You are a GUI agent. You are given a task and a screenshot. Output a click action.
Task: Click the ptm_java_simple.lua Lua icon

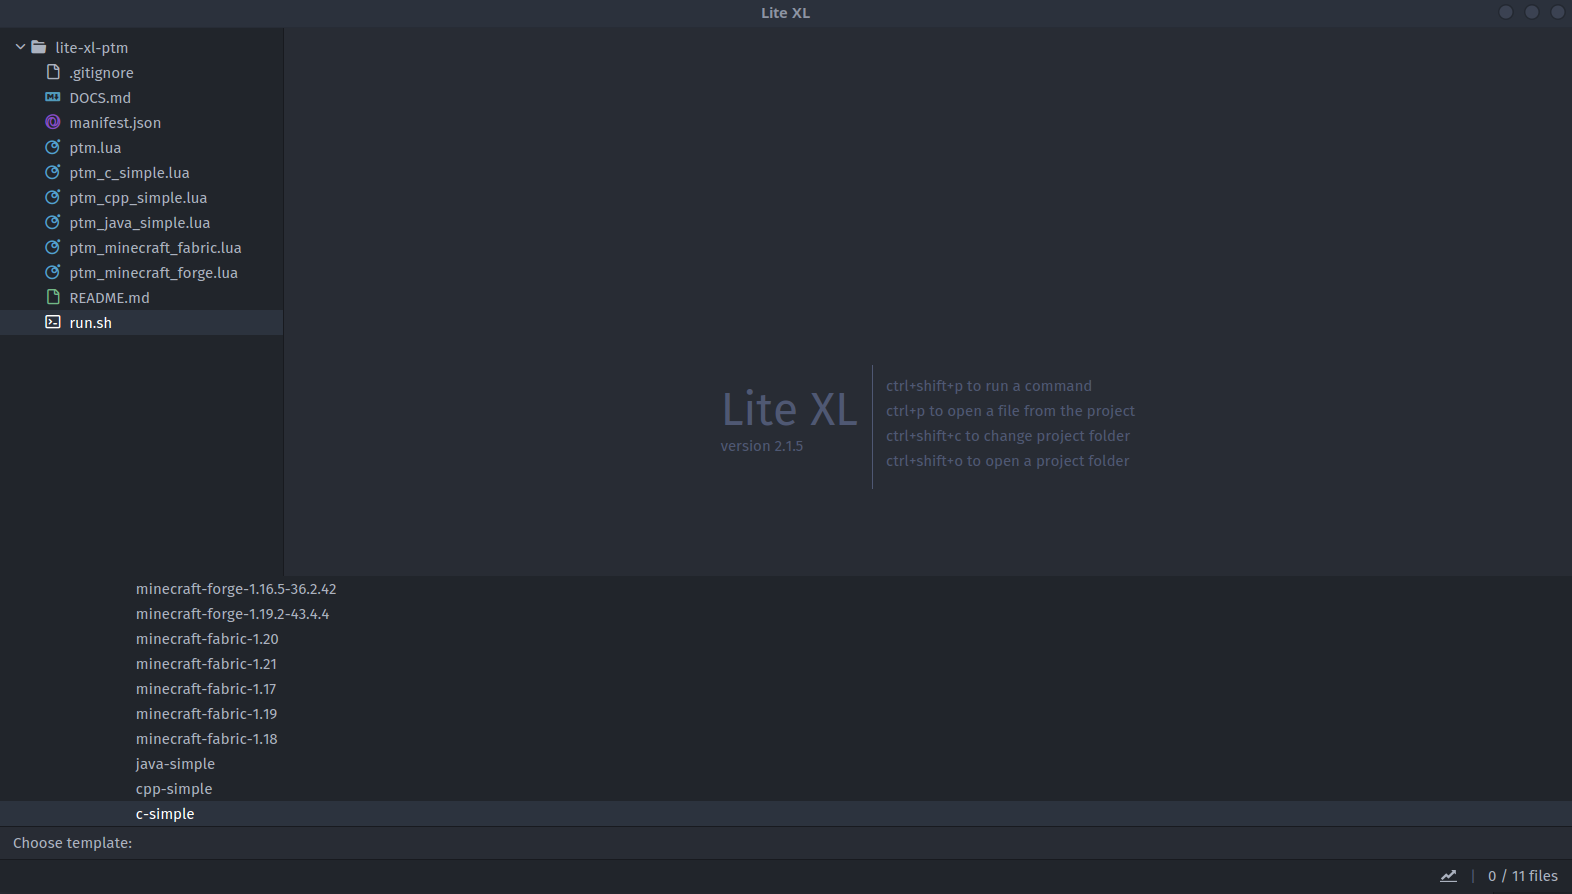[x=53, y=222]
